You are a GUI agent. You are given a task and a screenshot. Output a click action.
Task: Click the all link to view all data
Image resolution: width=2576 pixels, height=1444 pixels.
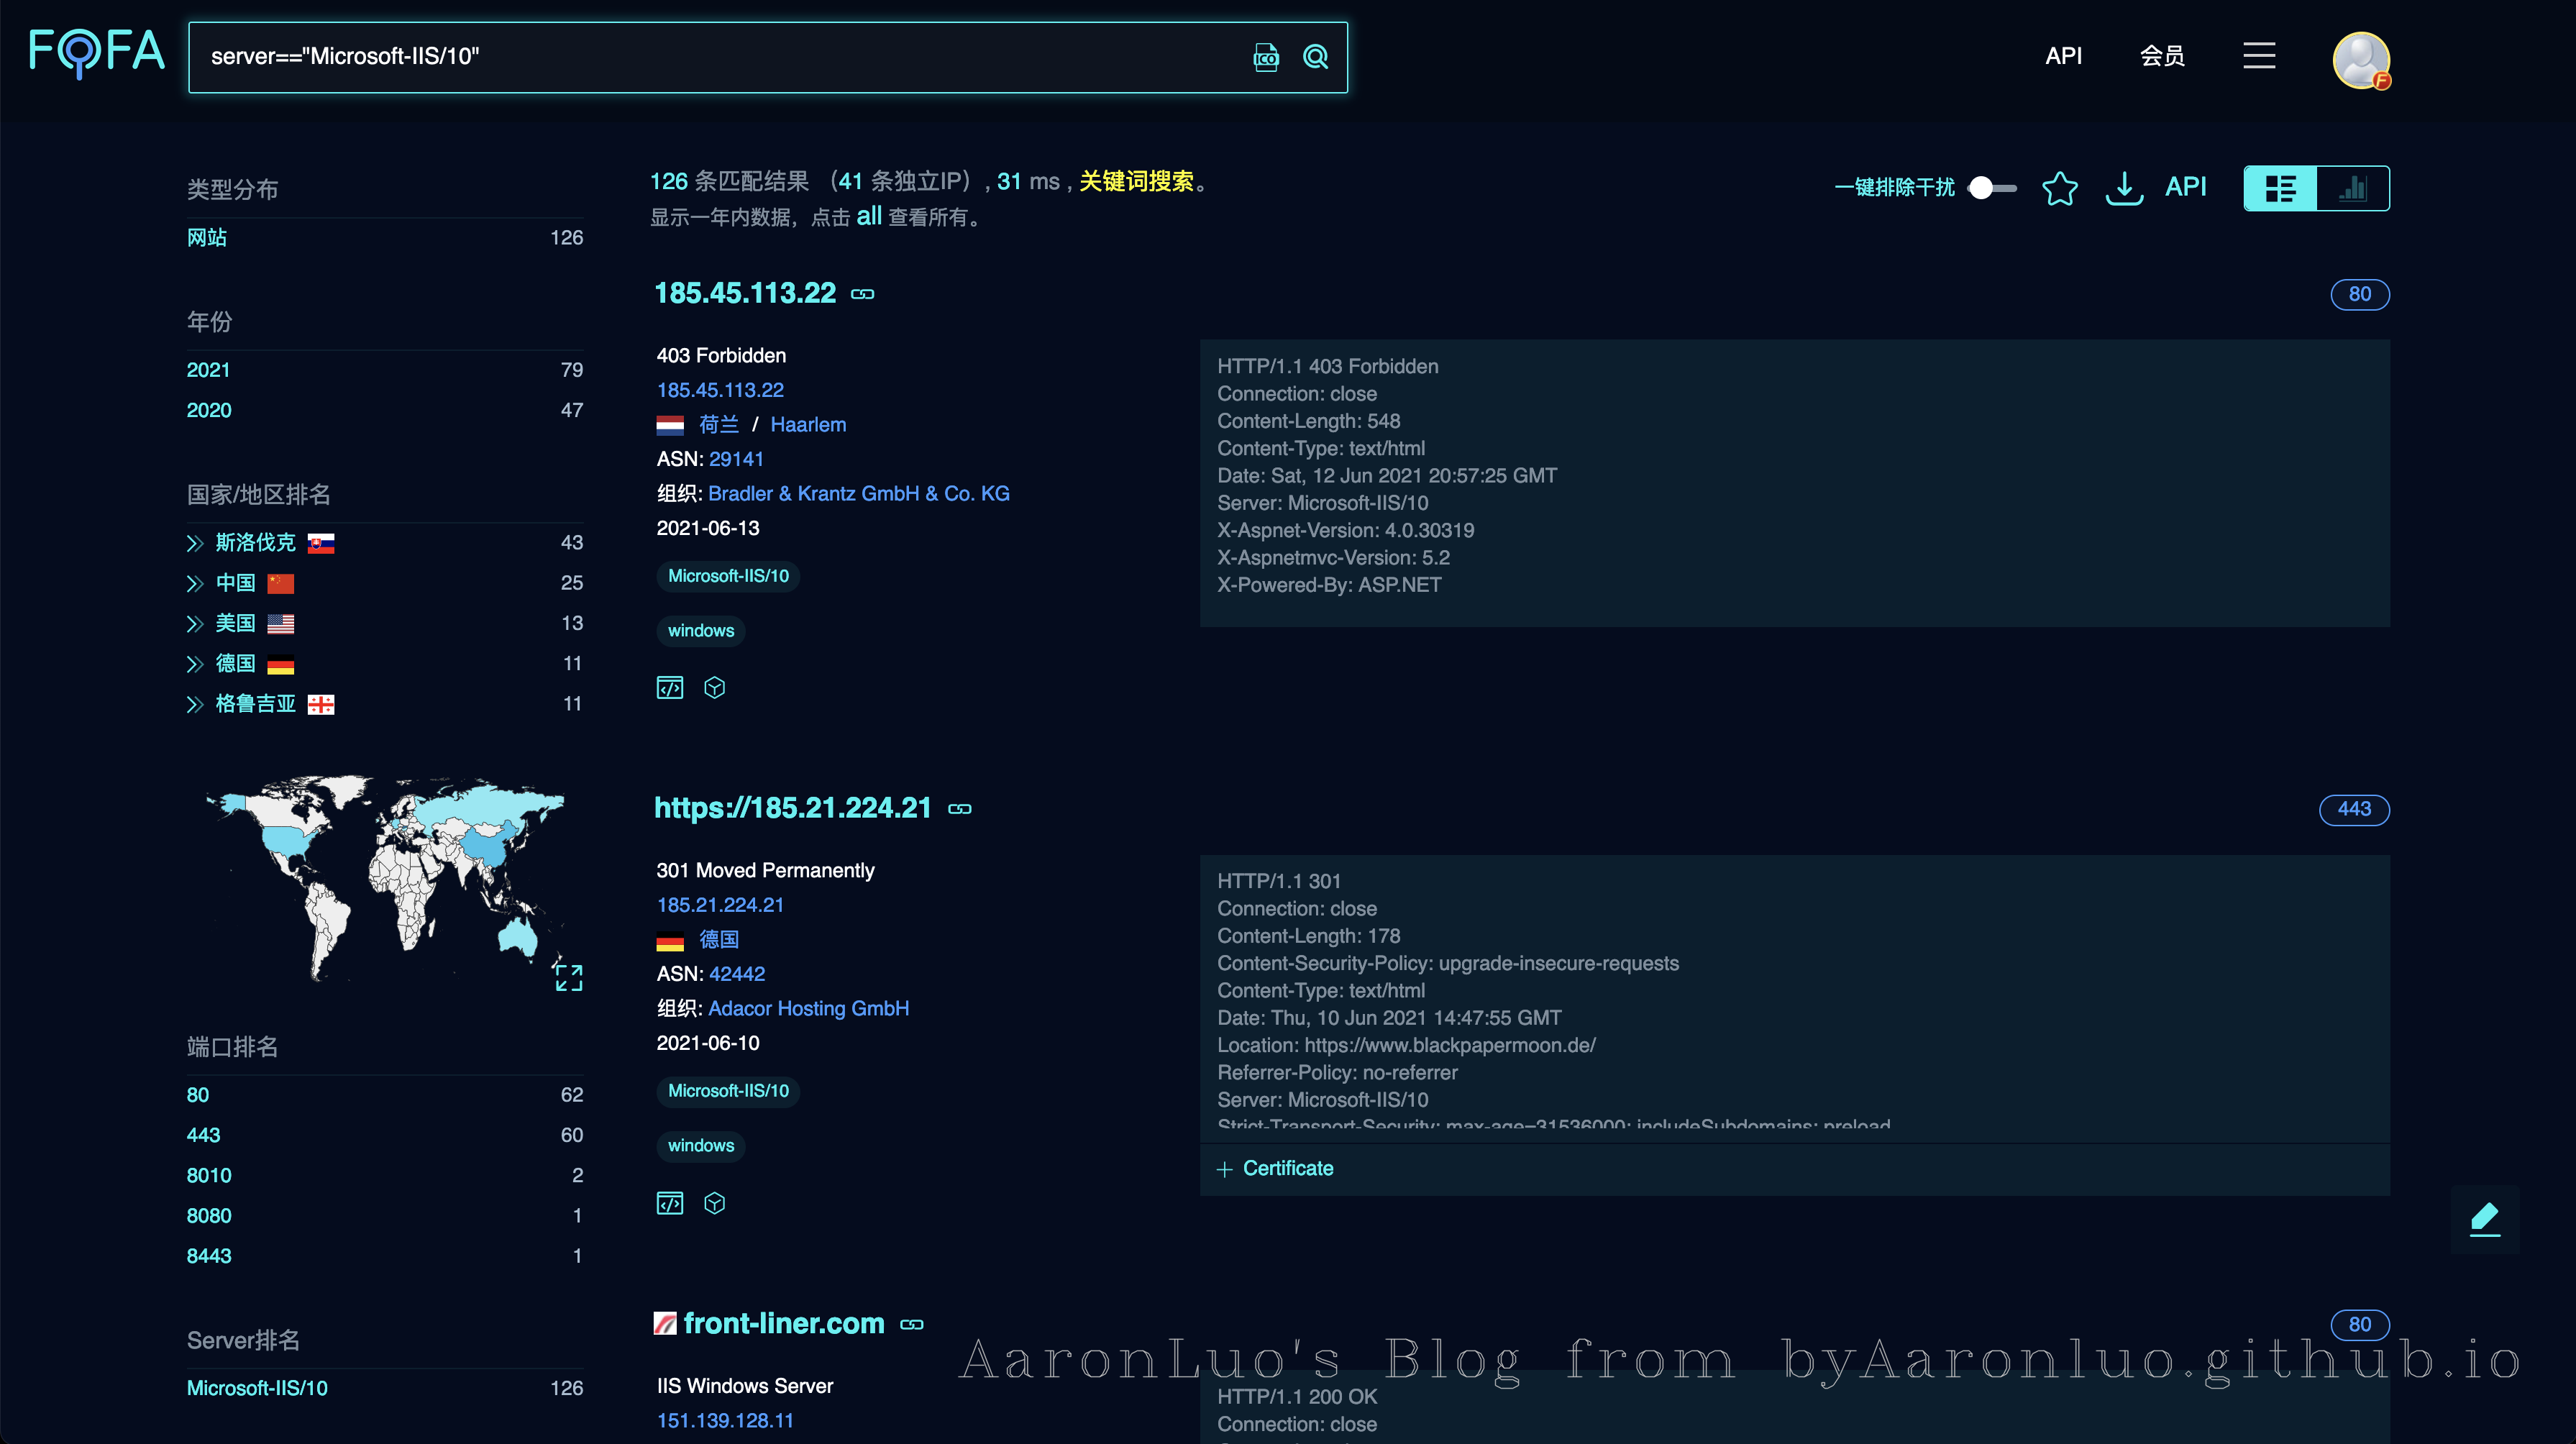(869, 216)
